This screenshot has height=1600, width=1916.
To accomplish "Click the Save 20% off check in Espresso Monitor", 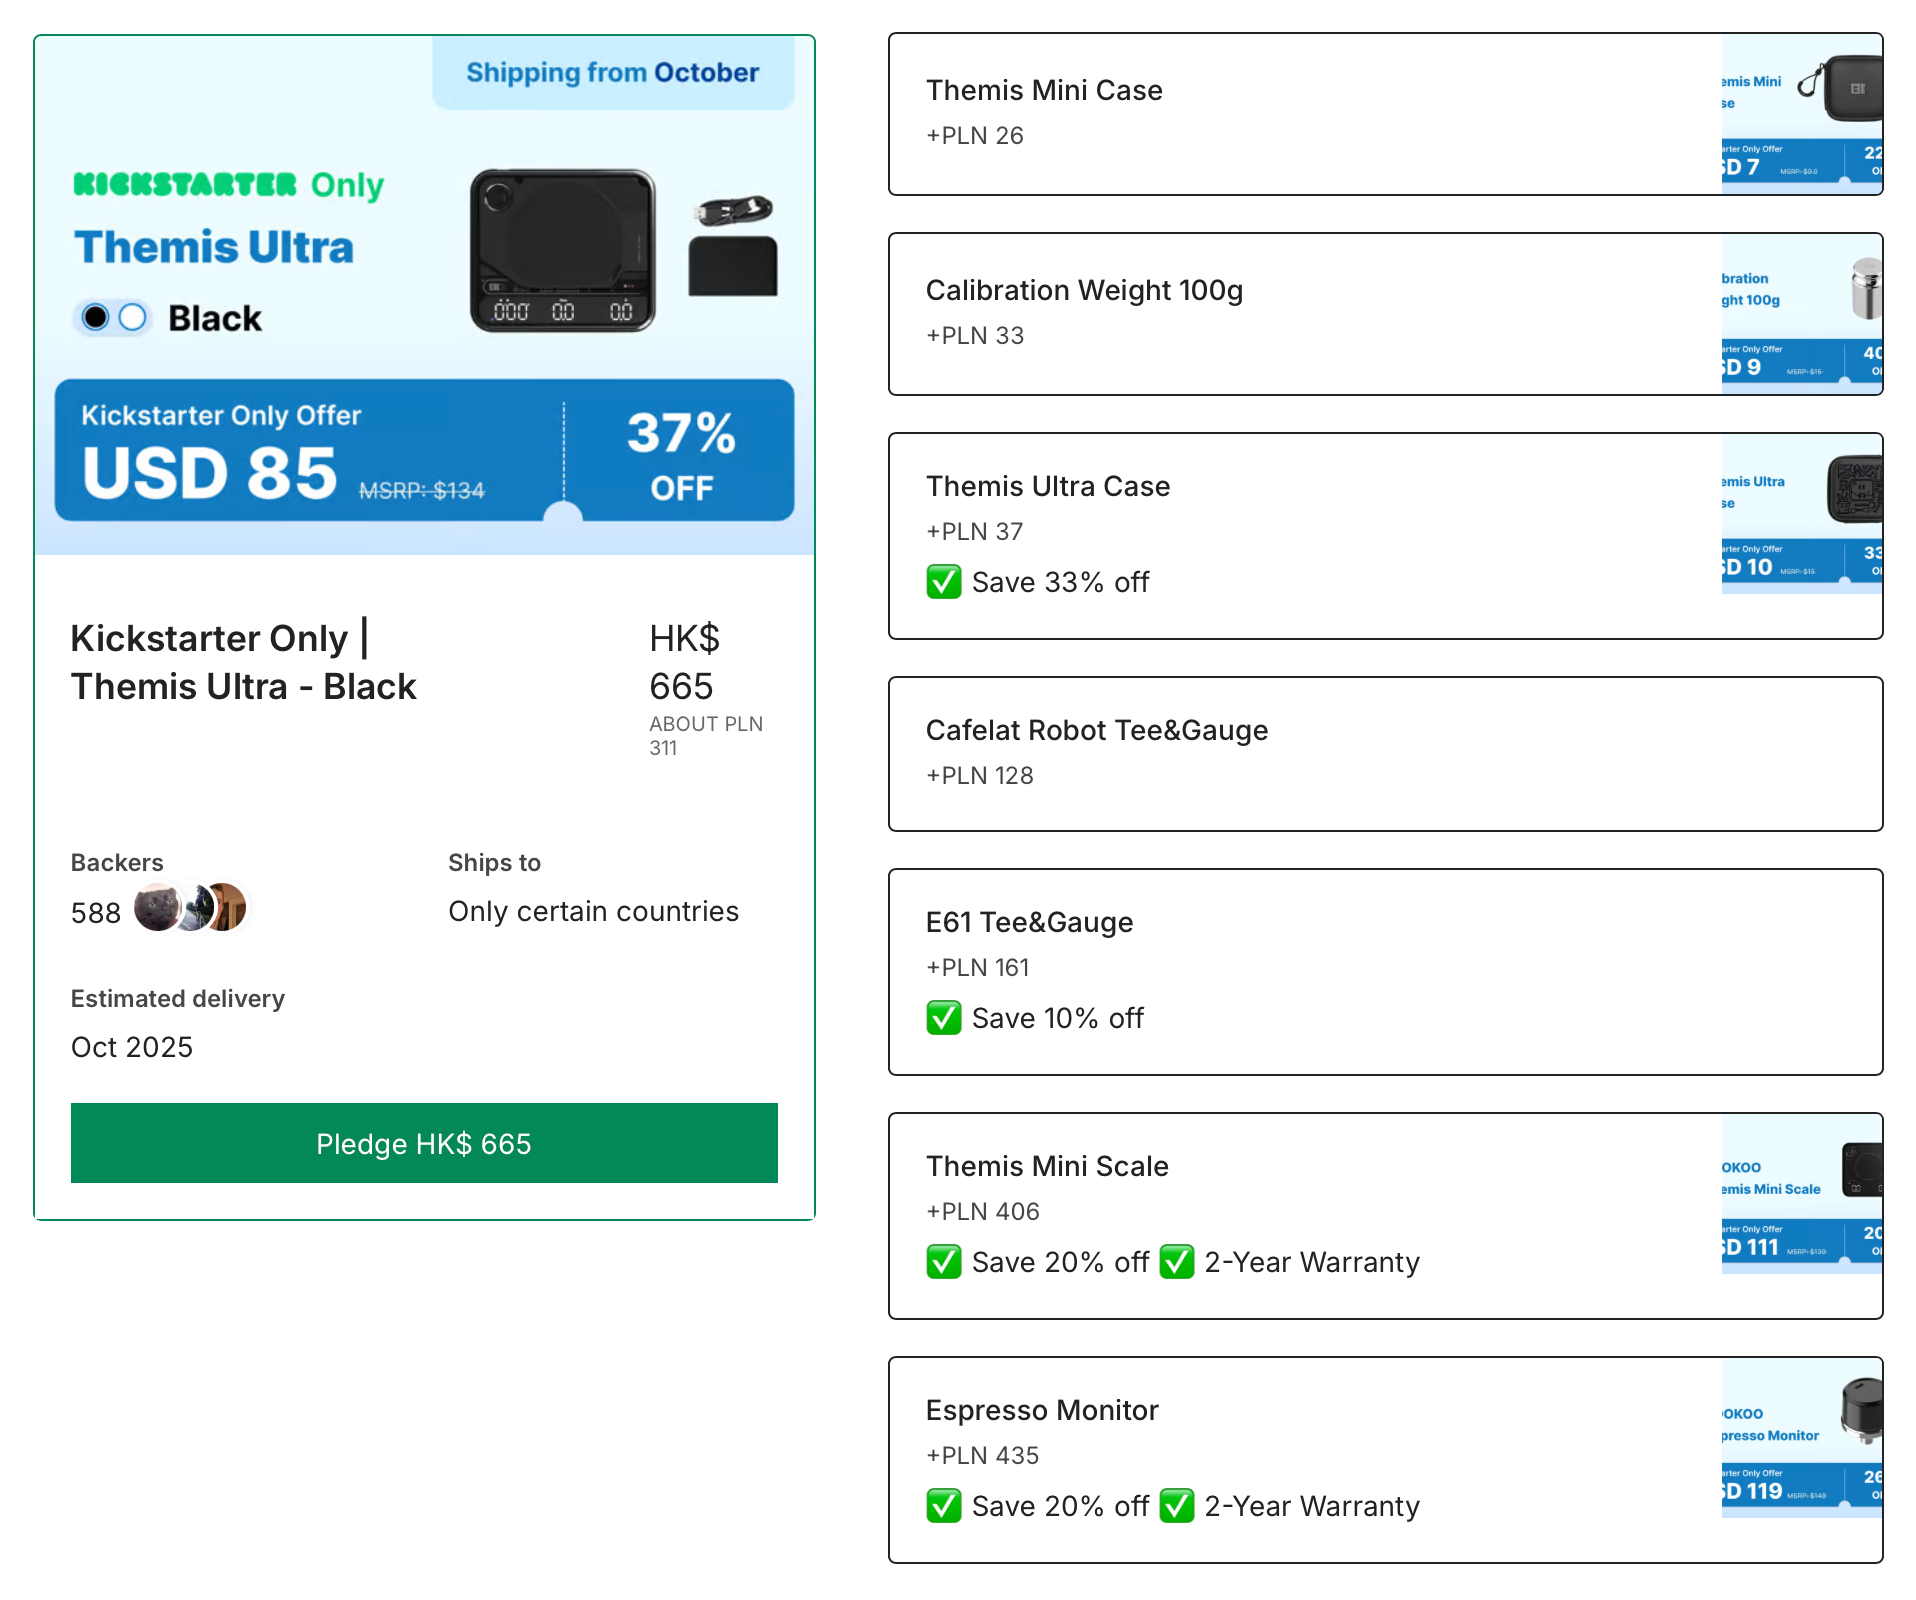I will 943,1506.
